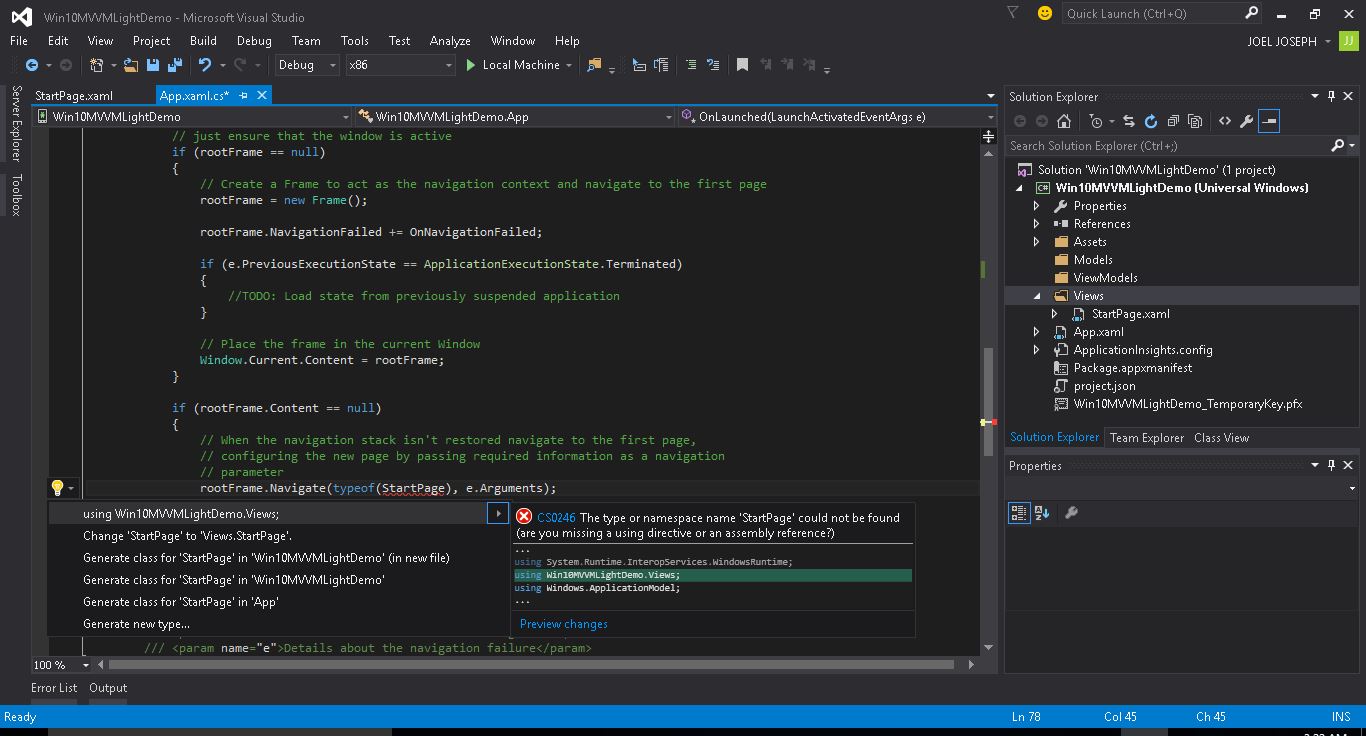The height and width of the screenshot is (736, 1366).
Task: Click Sync with Active Document icon
Action: click(x=1129, y=121)
